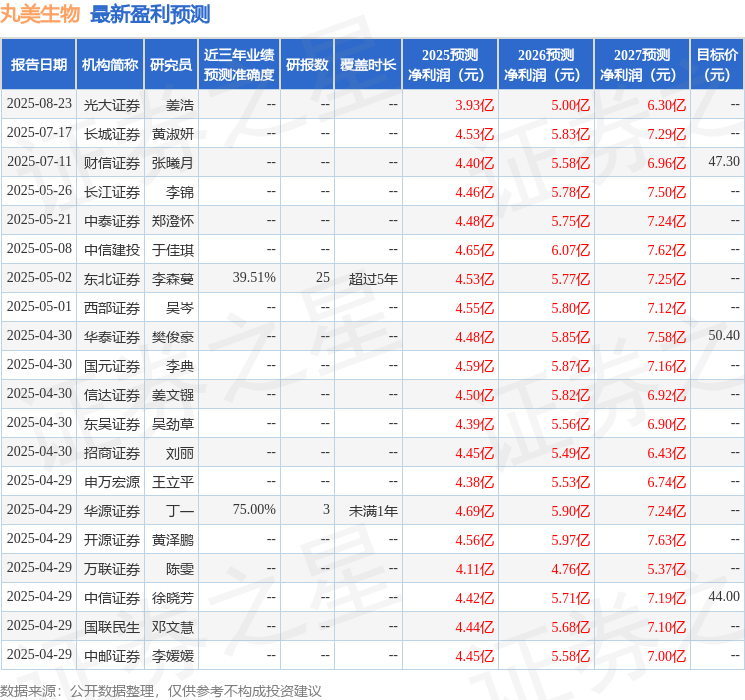Viewport: 745px width, 700px height.
Task: Click the 近三年业绩预测准确度 column header
Action: [239, 65]
